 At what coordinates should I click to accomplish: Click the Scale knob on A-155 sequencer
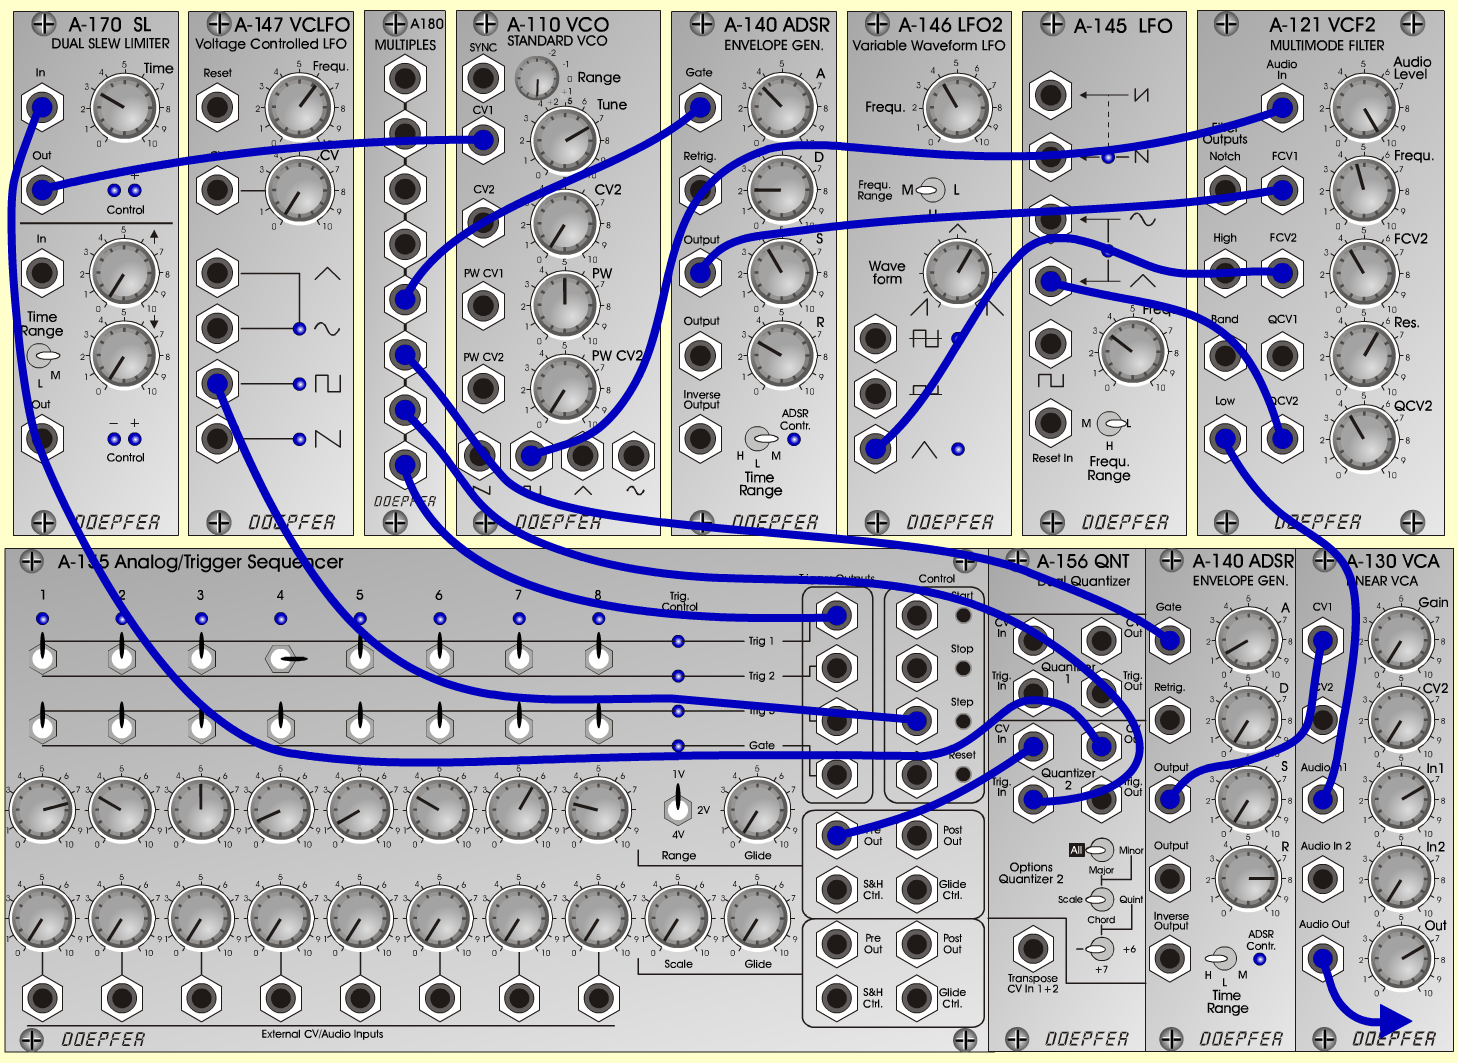[677, 917]
